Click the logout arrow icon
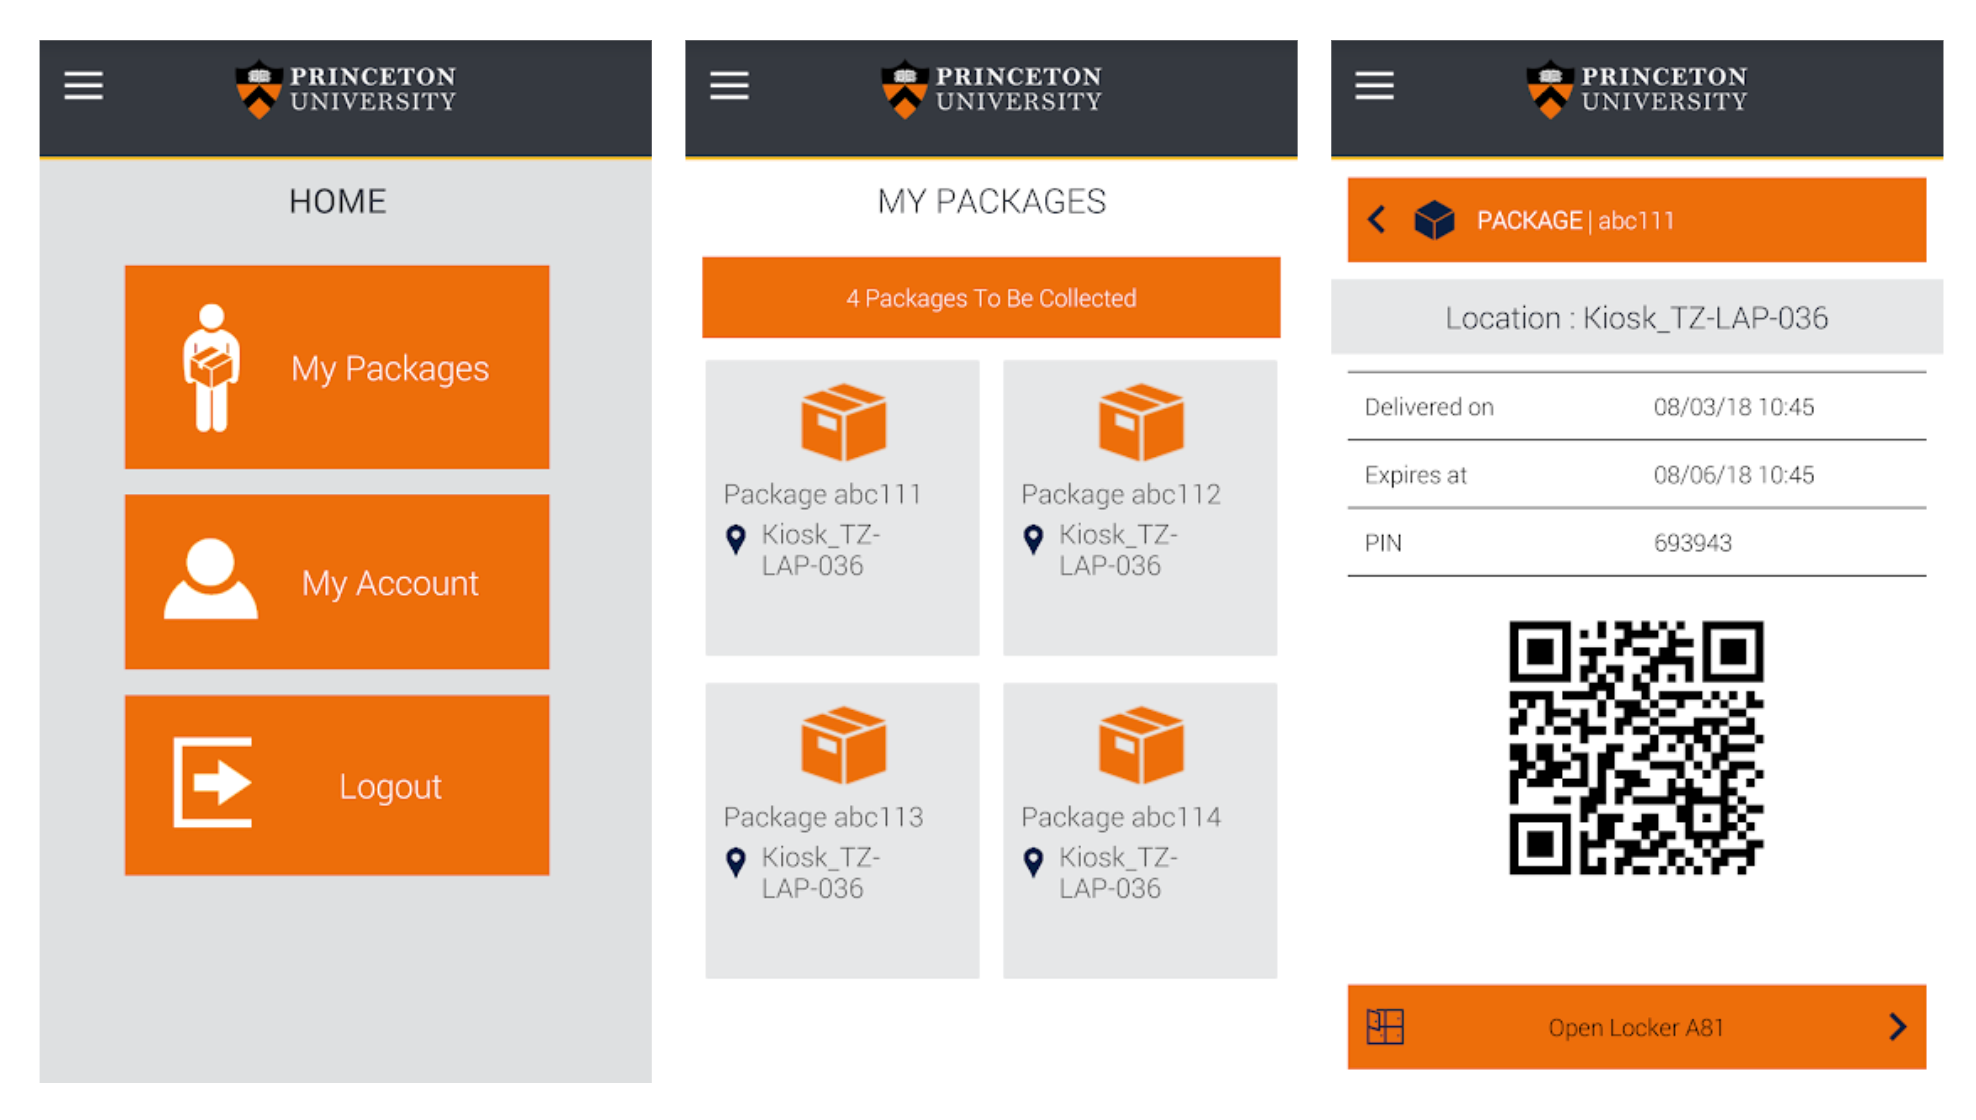This screenshot has height=1120, width=1976. point(212,782)
